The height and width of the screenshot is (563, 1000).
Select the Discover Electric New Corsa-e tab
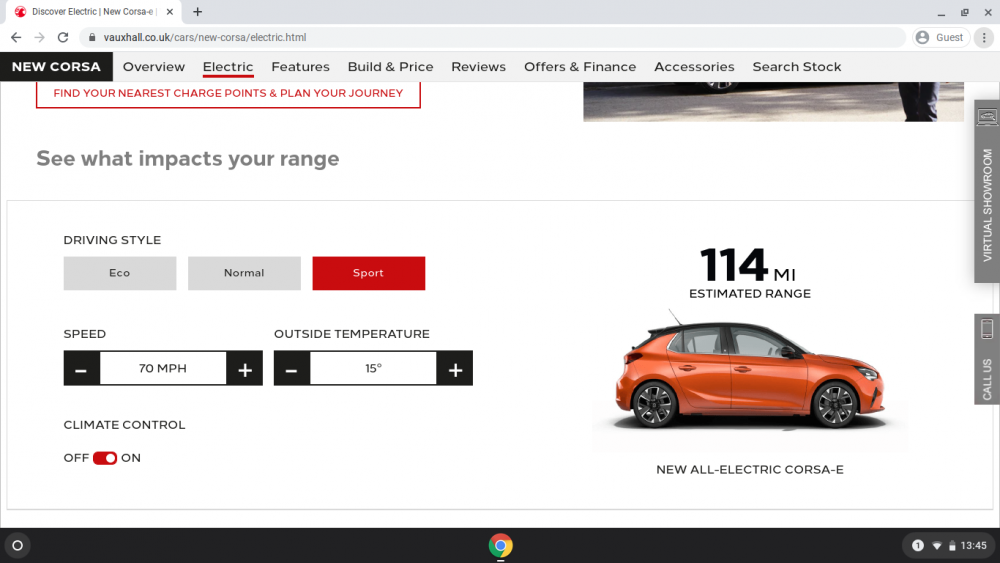93,11
